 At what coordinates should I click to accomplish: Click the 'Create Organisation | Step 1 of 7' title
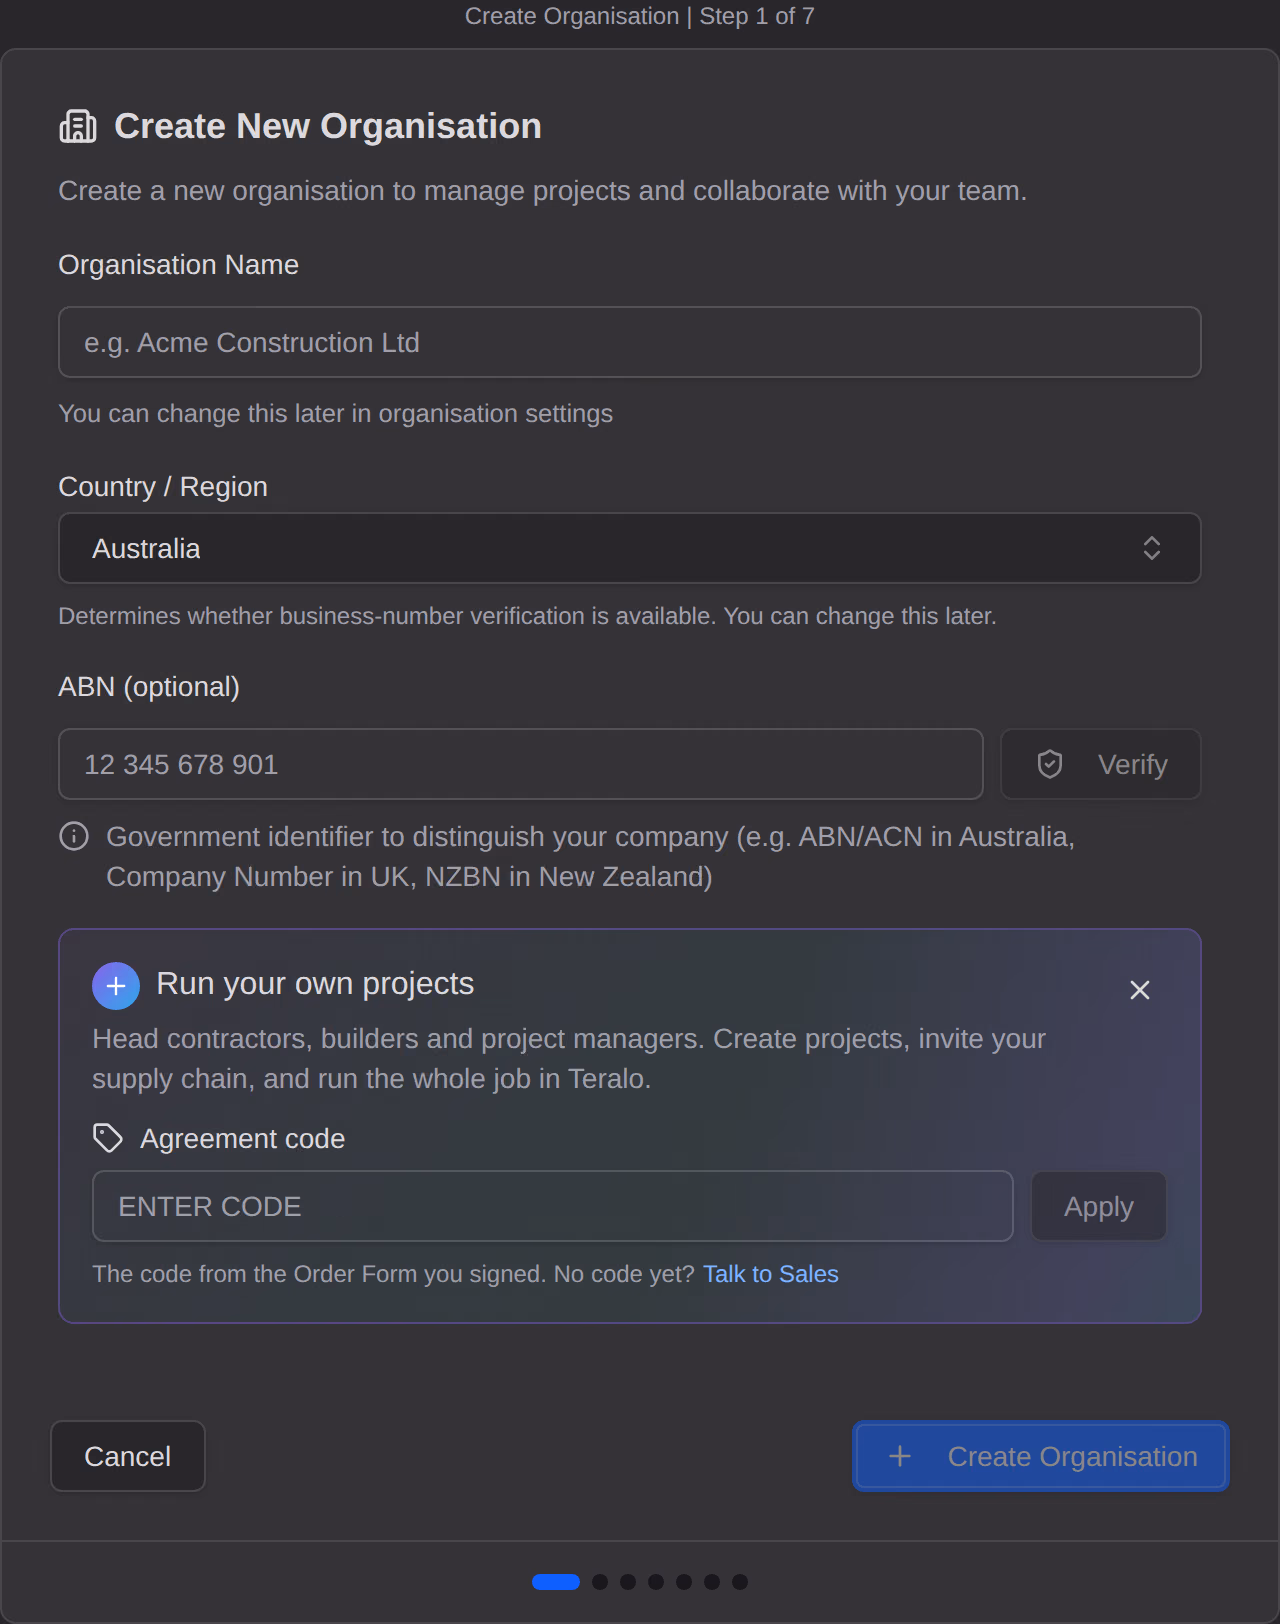[x=640, y=16]
